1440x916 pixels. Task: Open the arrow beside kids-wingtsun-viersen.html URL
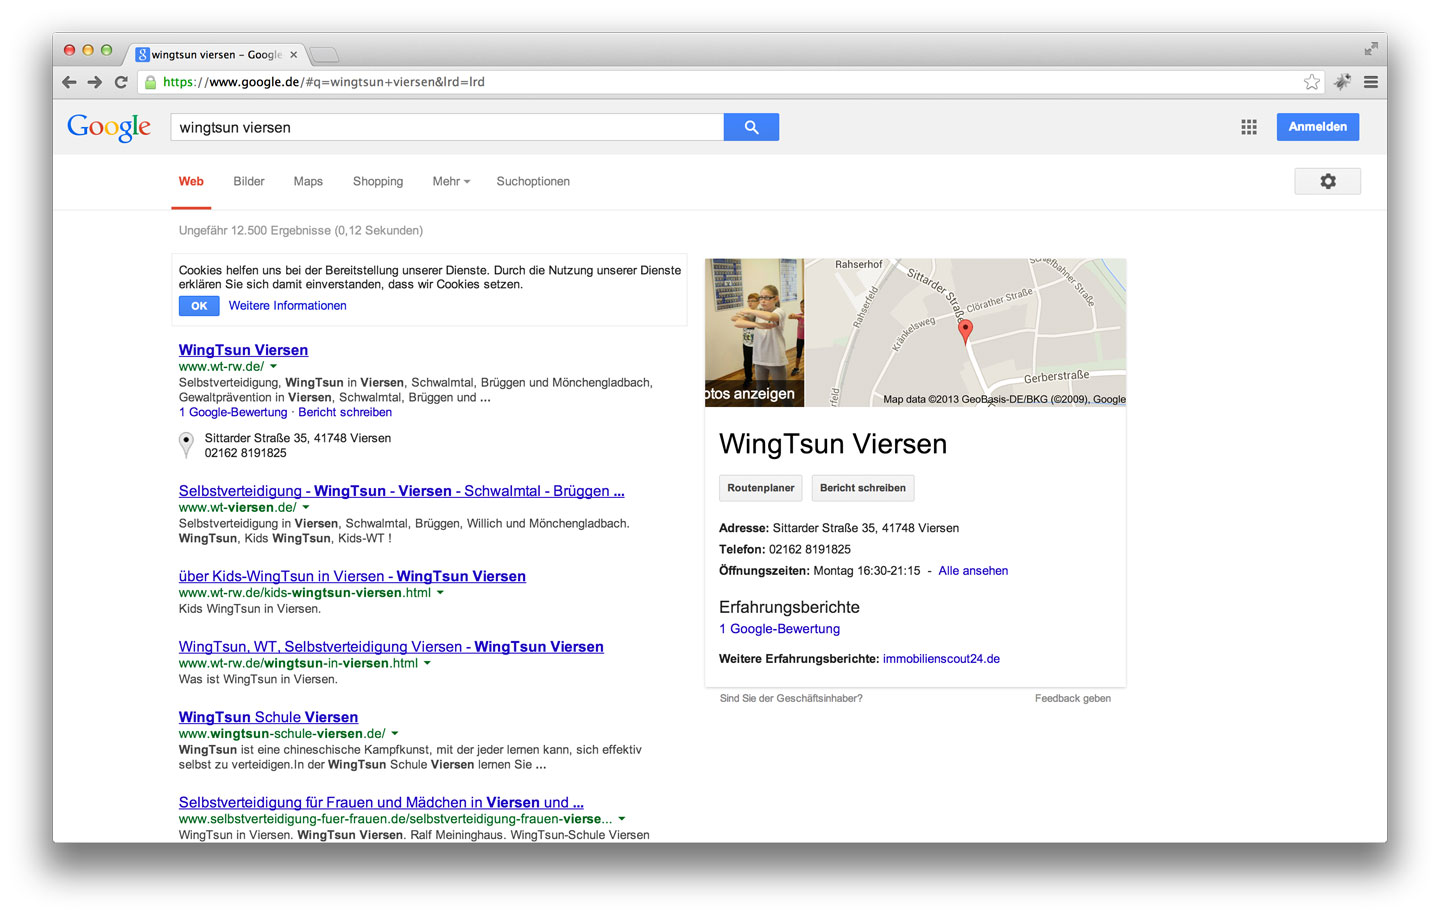click(x=440, y=593)
